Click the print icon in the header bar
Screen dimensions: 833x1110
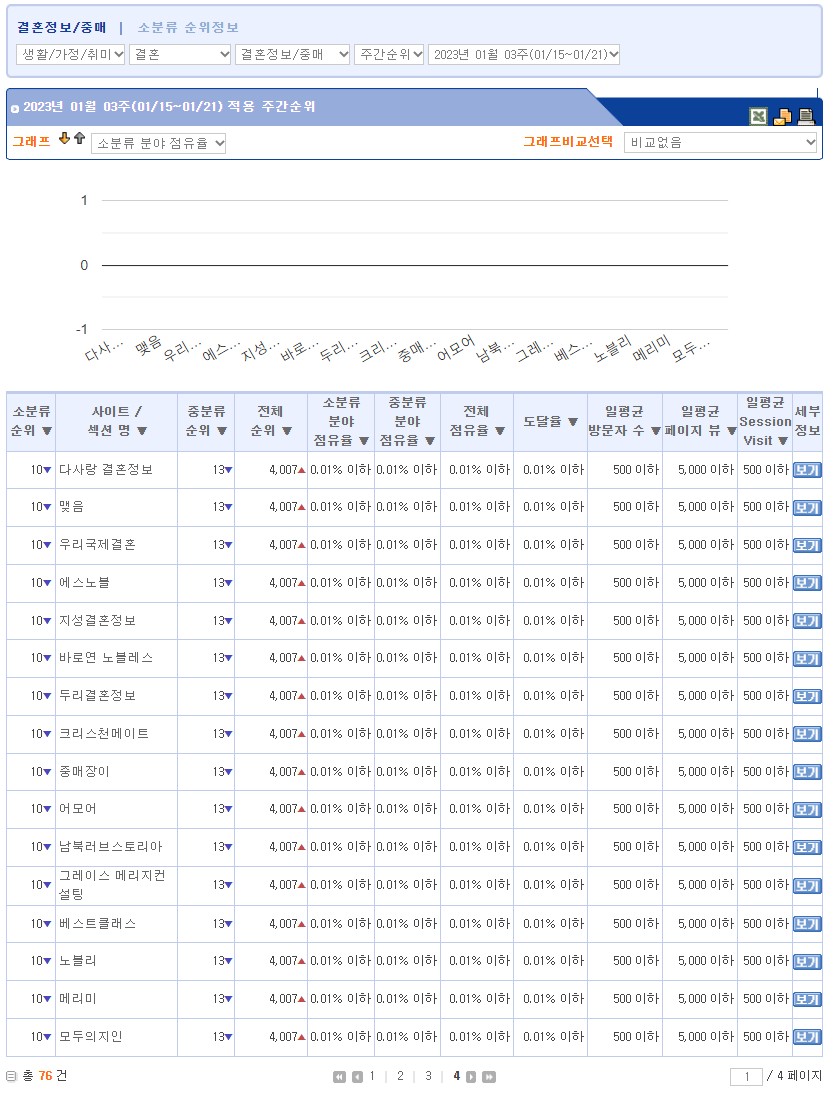pyautogui.click(x=806, y=116)
